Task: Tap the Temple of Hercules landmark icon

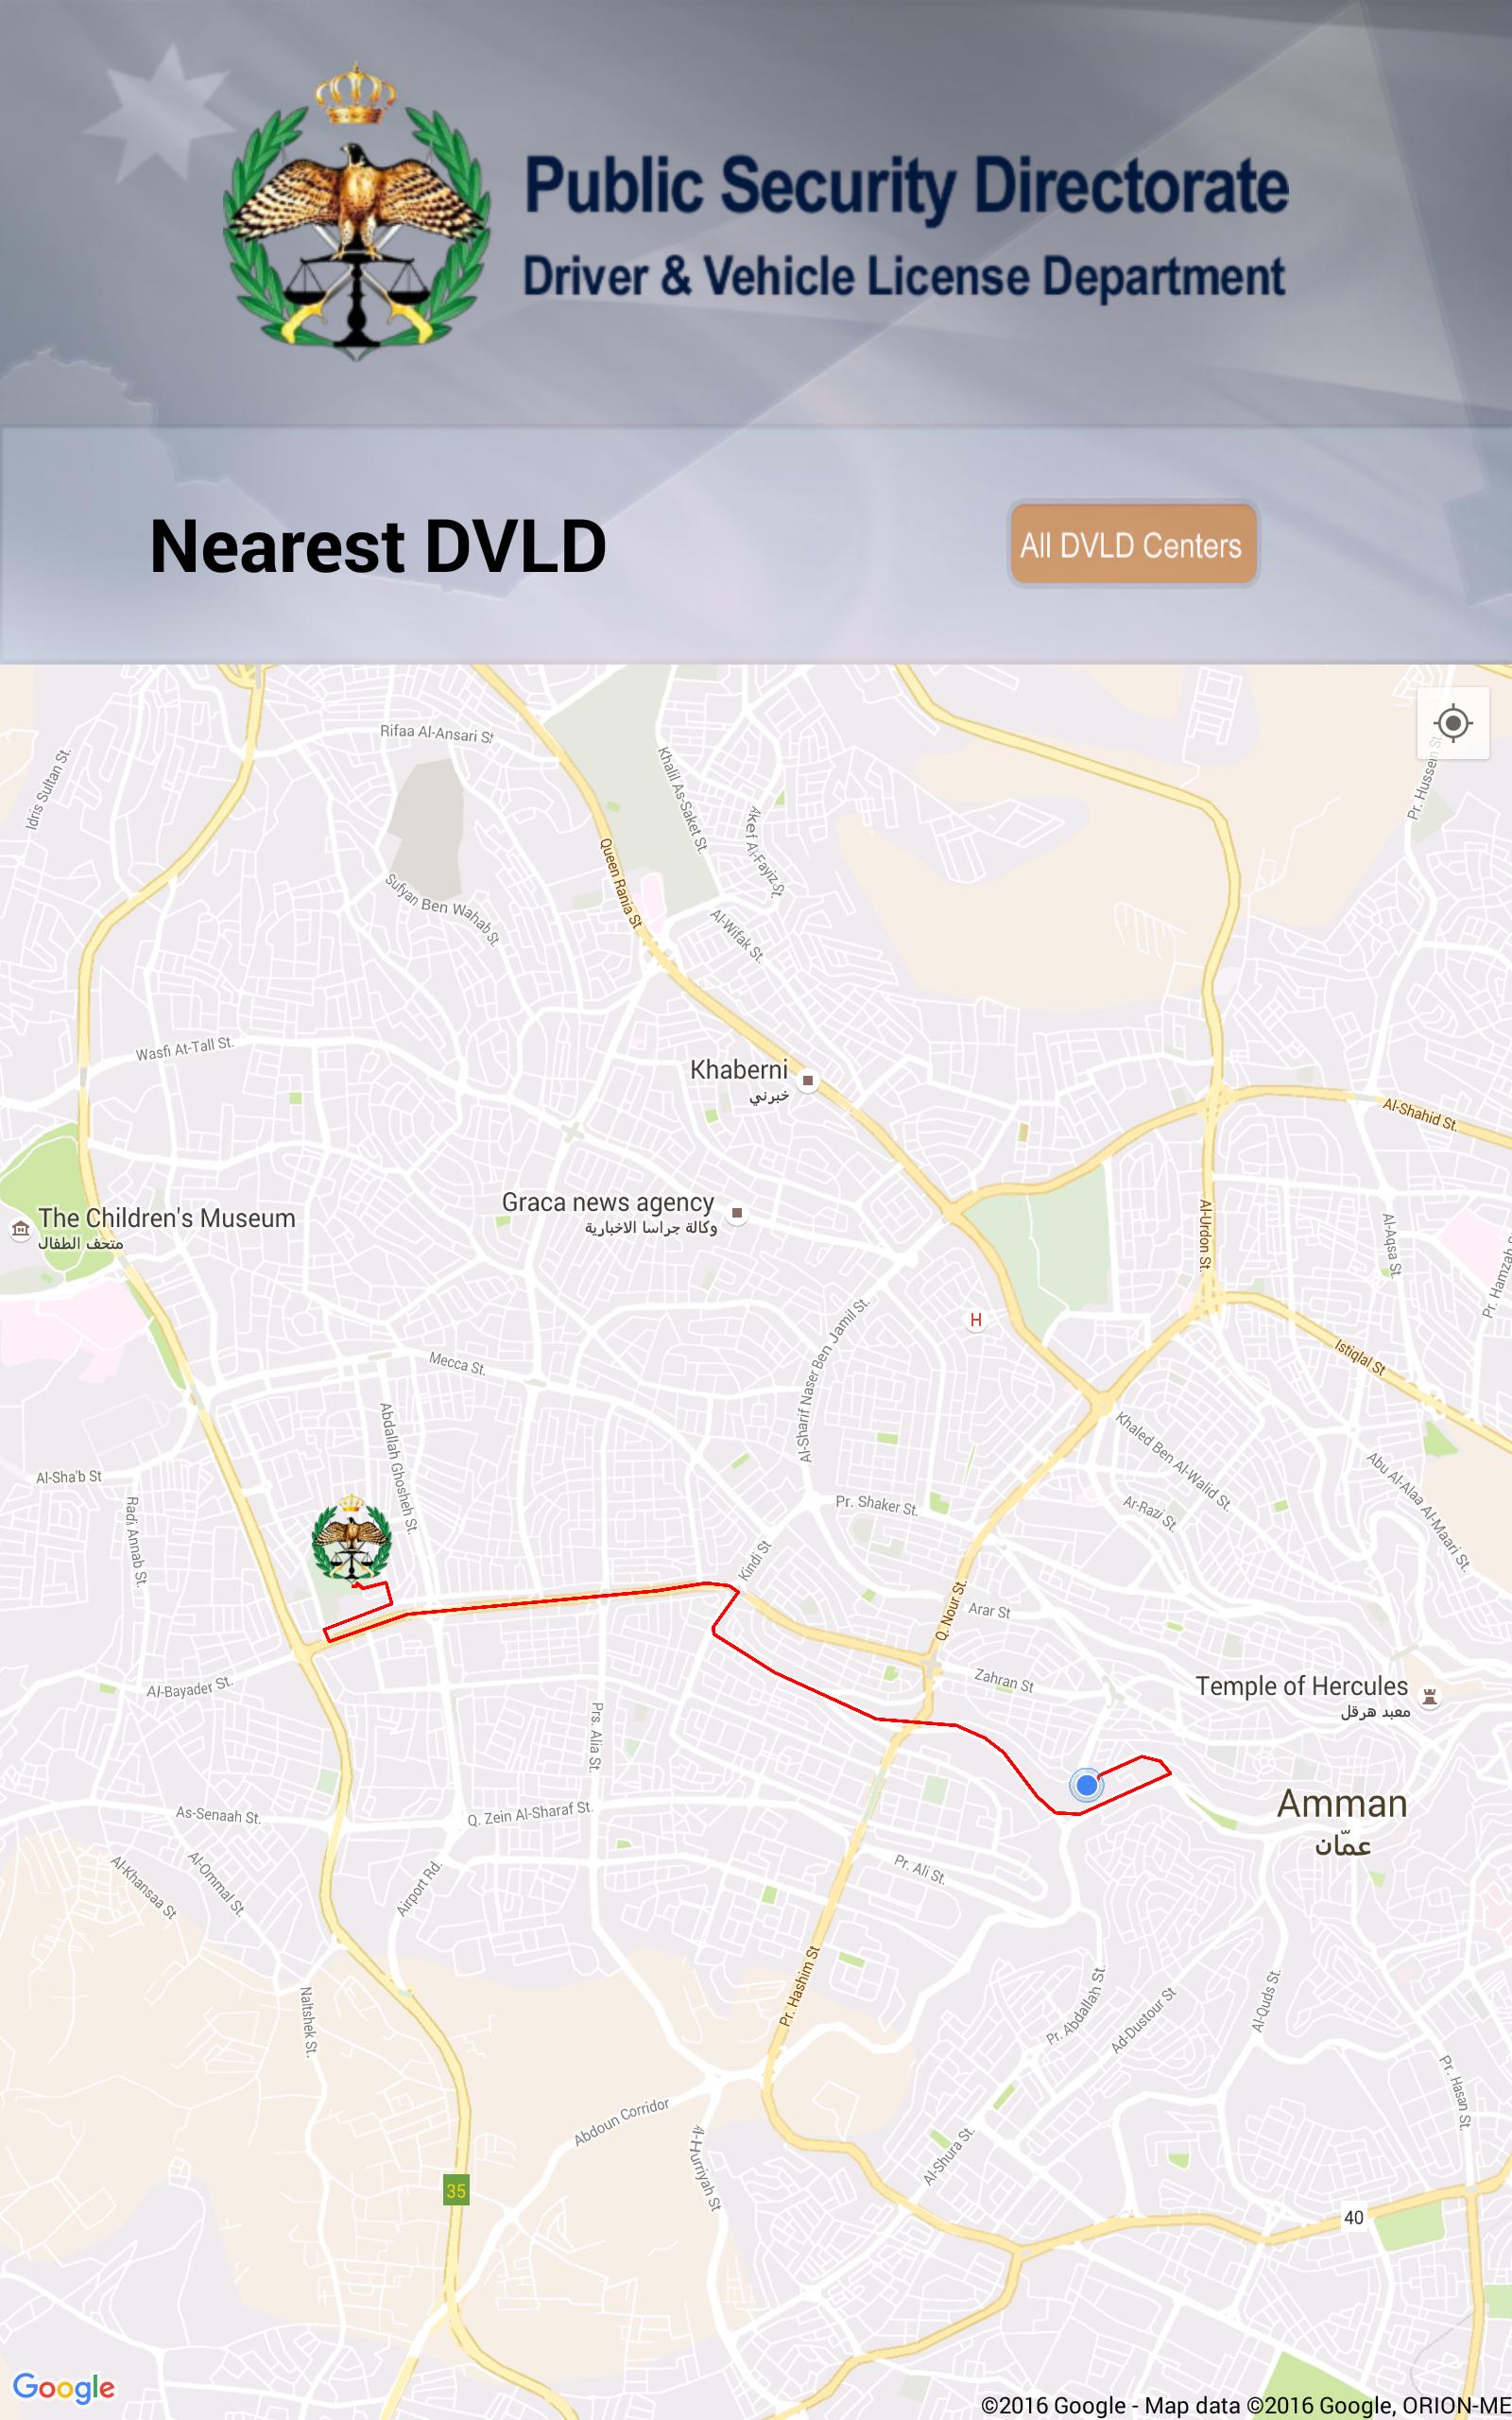Action: coord(1430,1696)
